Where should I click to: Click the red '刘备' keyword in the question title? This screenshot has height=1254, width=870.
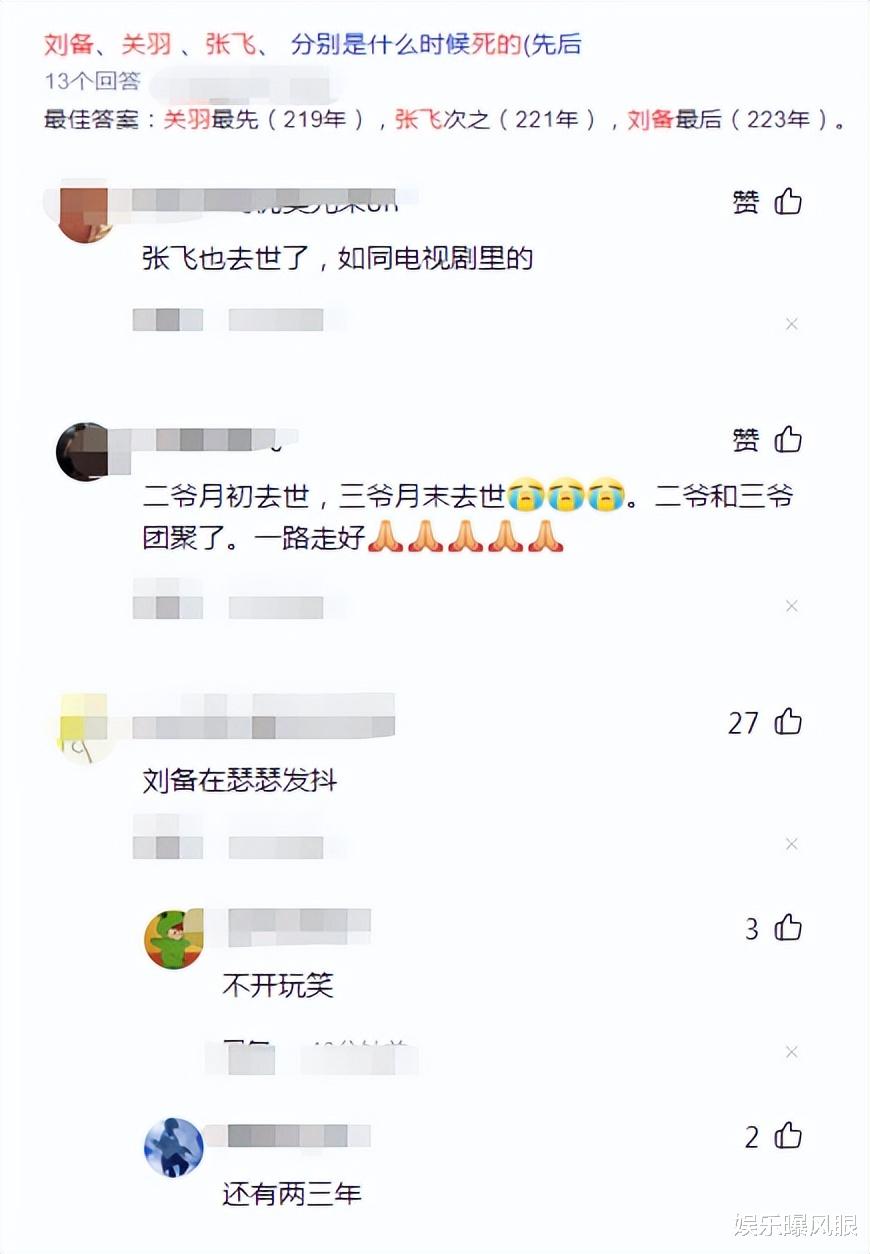click(x=69, y=44)
